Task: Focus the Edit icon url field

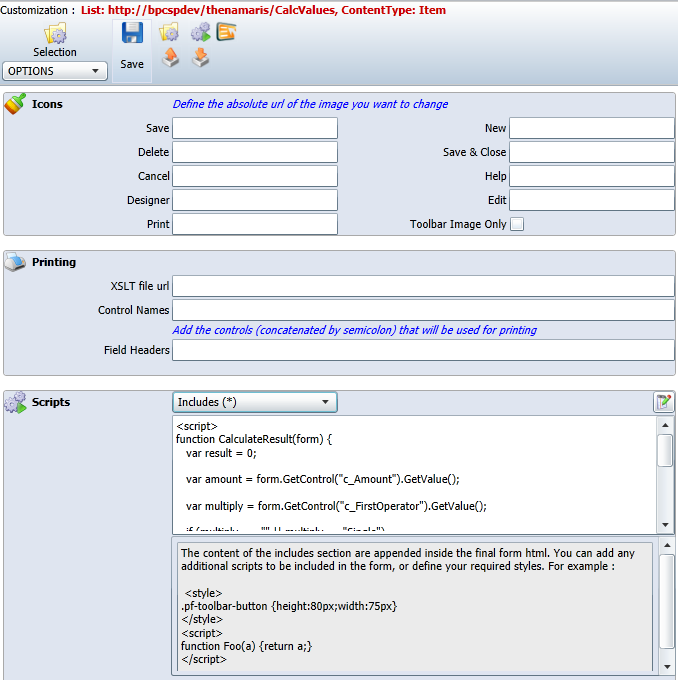Action: point(592,200)
